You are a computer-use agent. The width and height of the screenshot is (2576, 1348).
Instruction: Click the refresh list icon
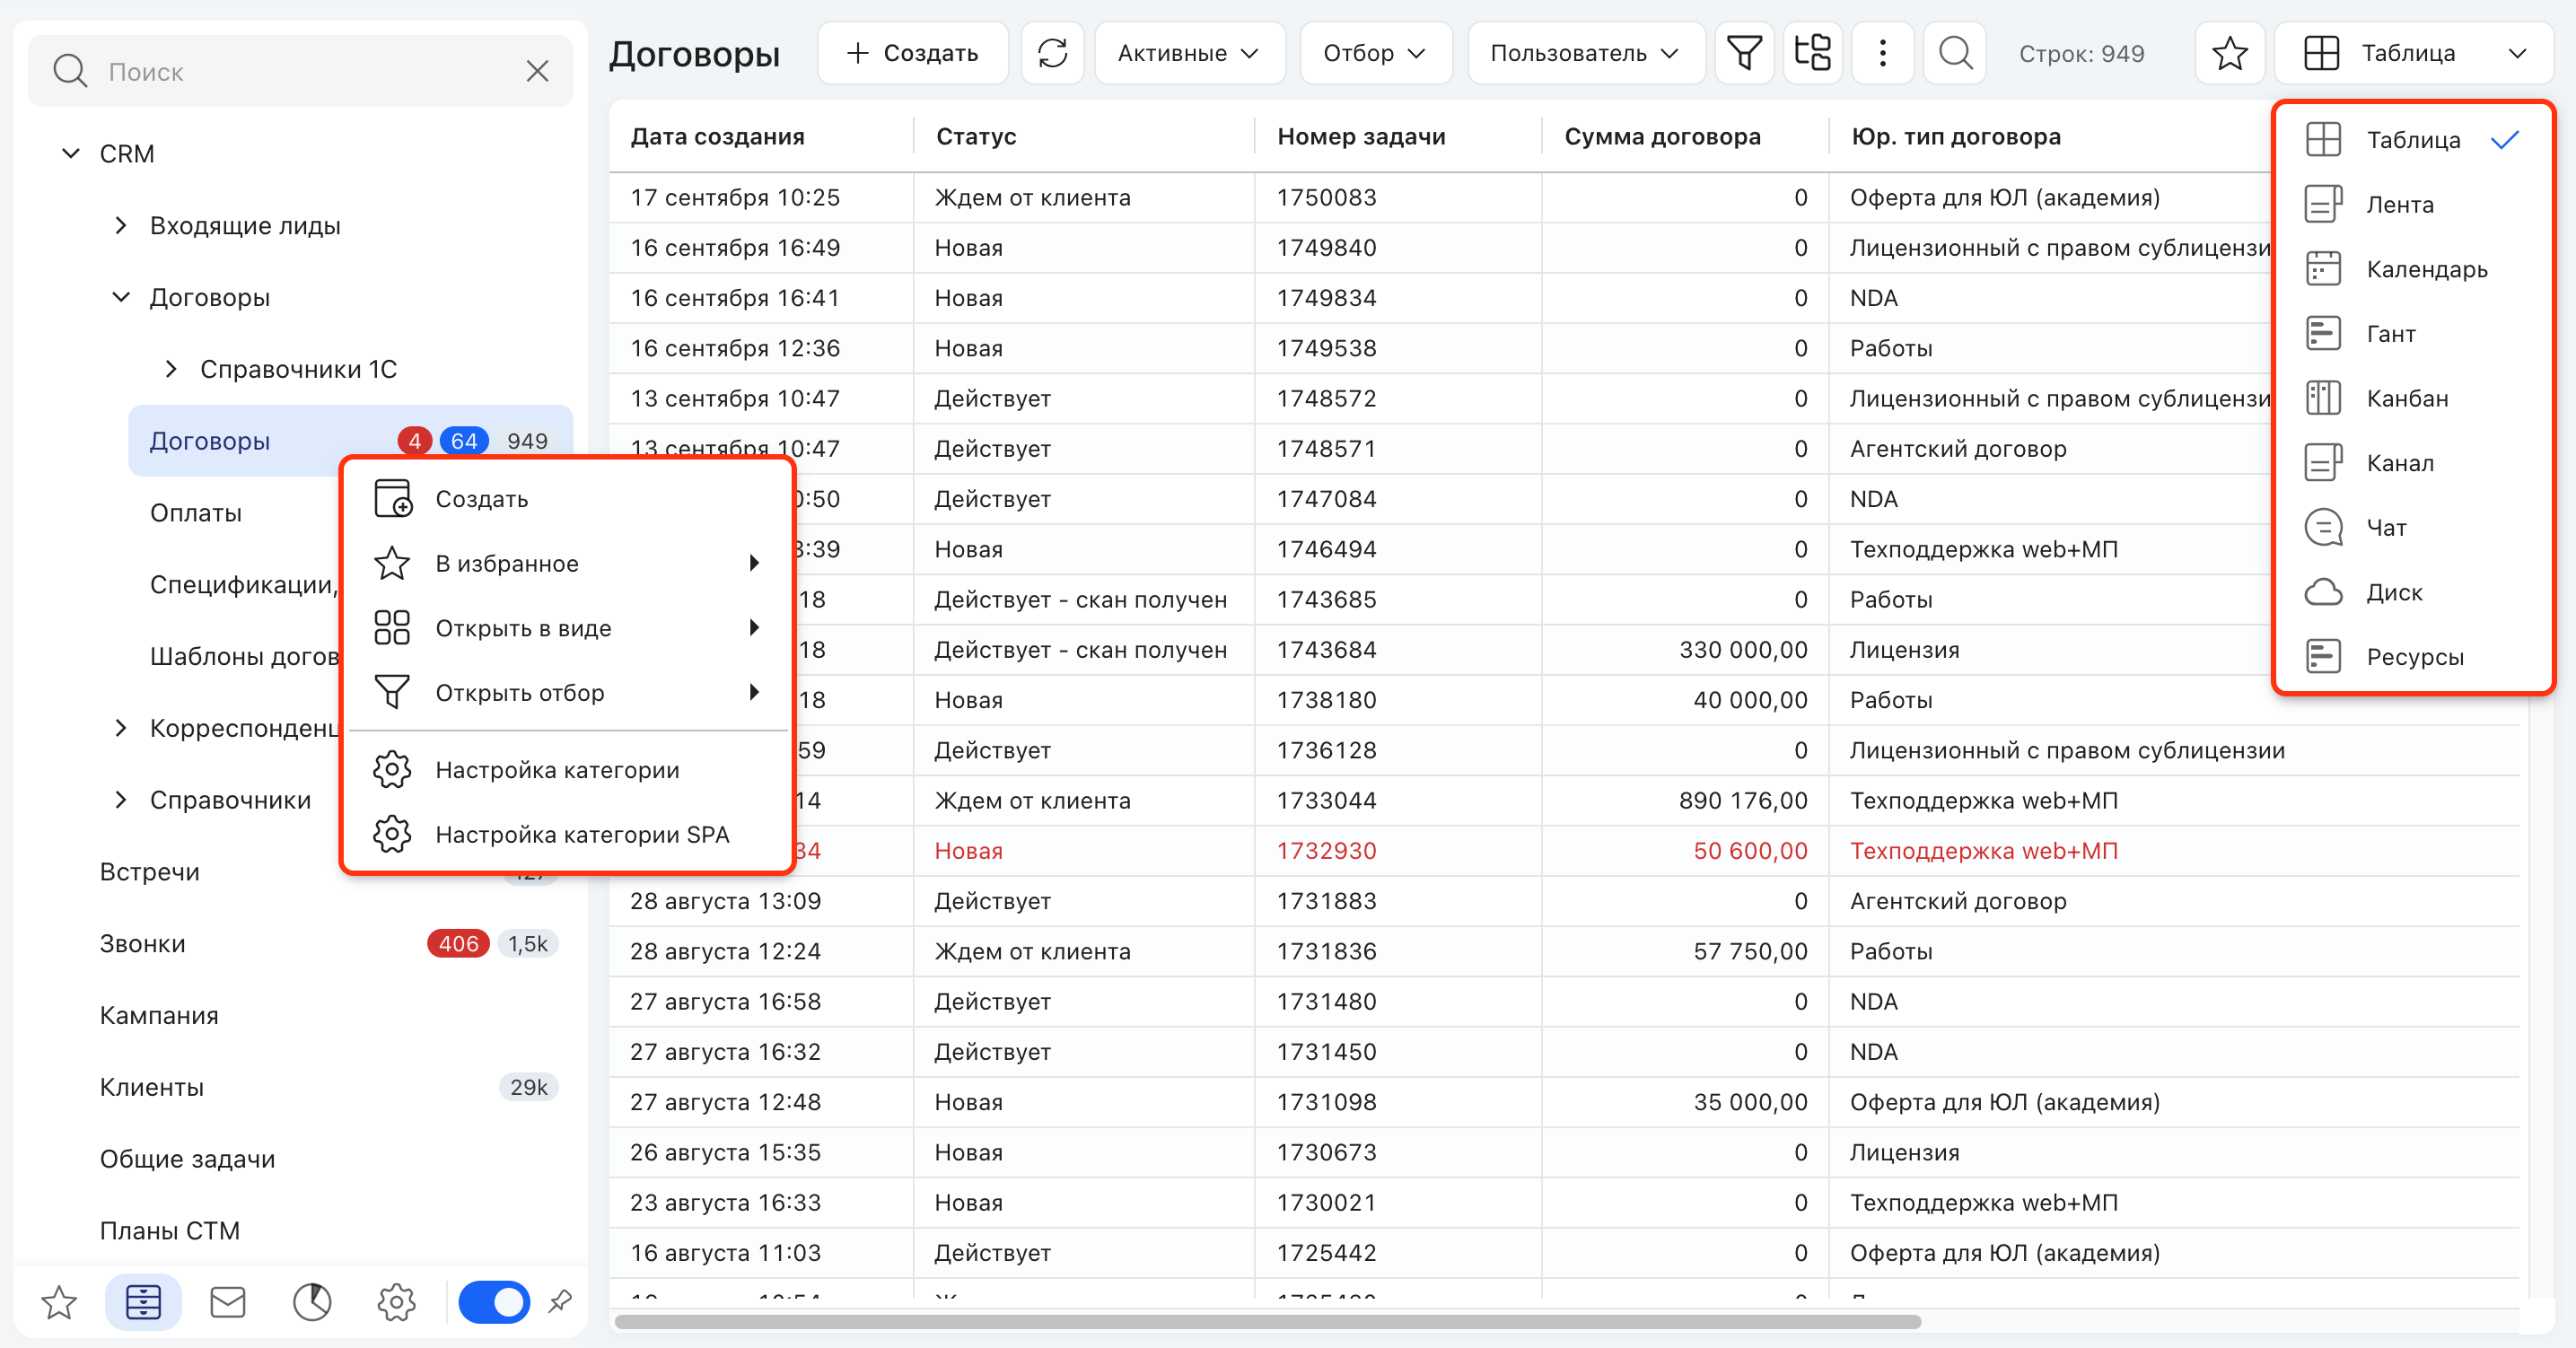click(1052, 53)
